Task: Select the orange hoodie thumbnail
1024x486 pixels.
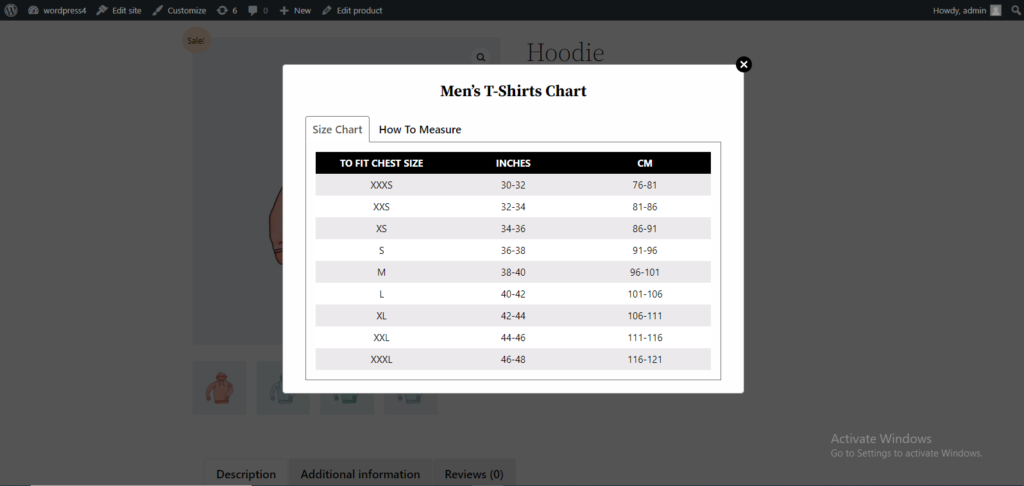Action: pyautogui.click(x=219, y=387)
